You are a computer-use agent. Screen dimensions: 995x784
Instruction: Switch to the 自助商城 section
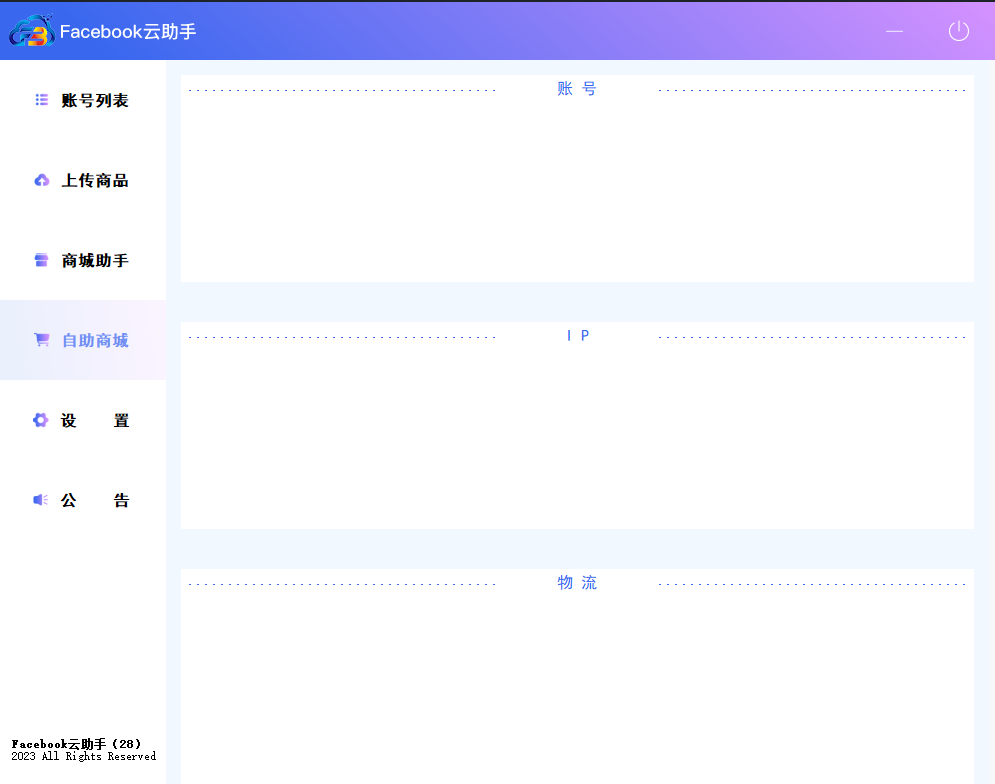[x=95, y=341]
